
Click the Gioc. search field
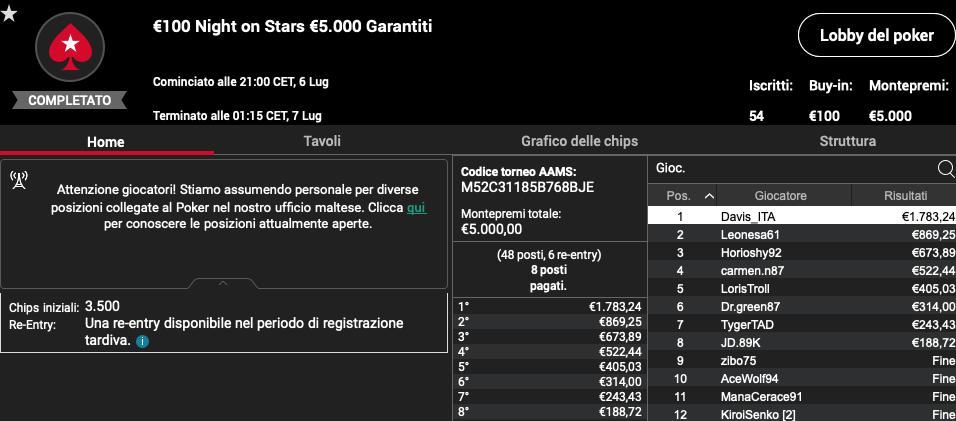coord(793,169)
